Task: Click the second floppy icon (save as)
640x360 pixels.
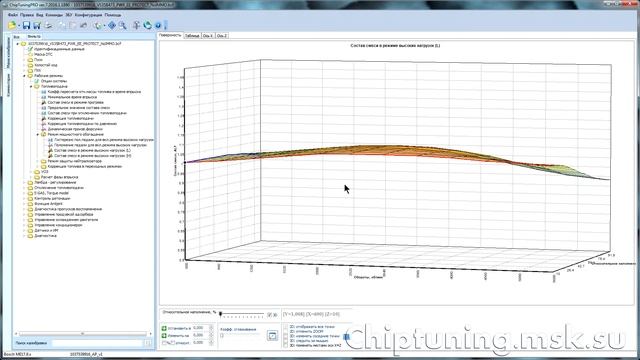Action: 37,25
